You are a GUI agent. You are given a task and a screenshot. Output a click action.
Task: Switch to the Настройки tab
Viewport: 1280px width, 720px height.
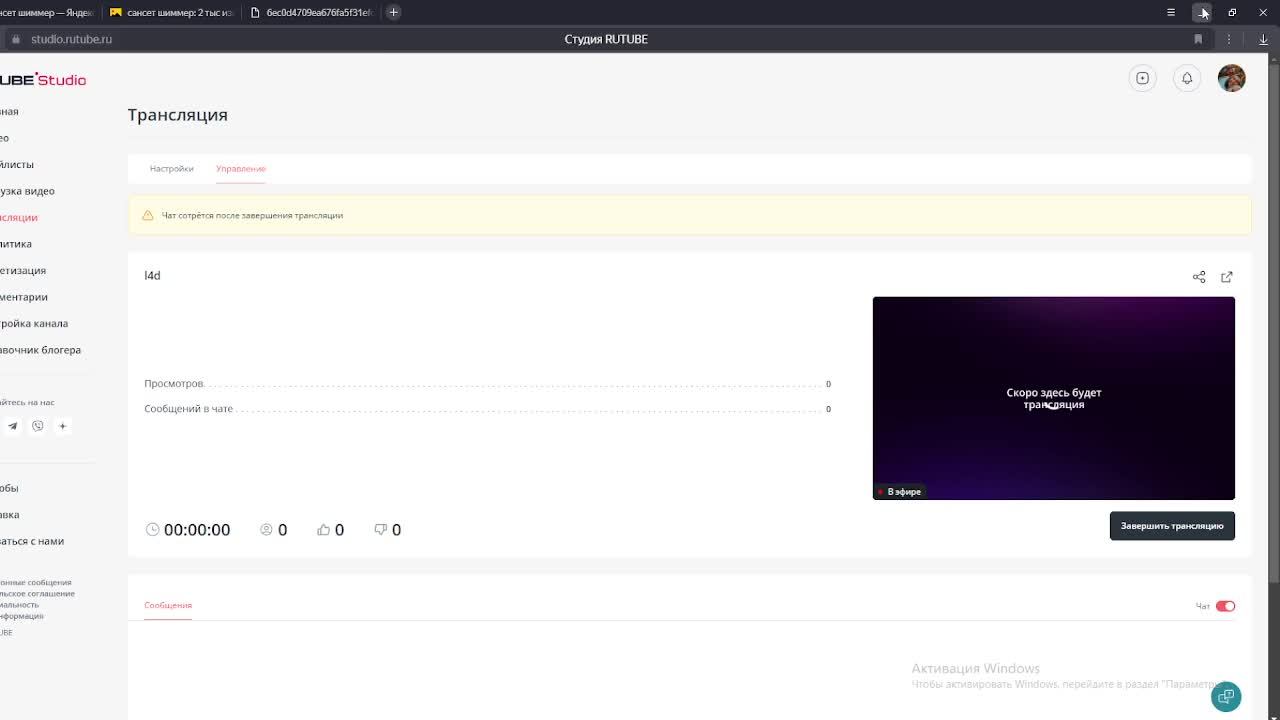(x=172, y=168)
